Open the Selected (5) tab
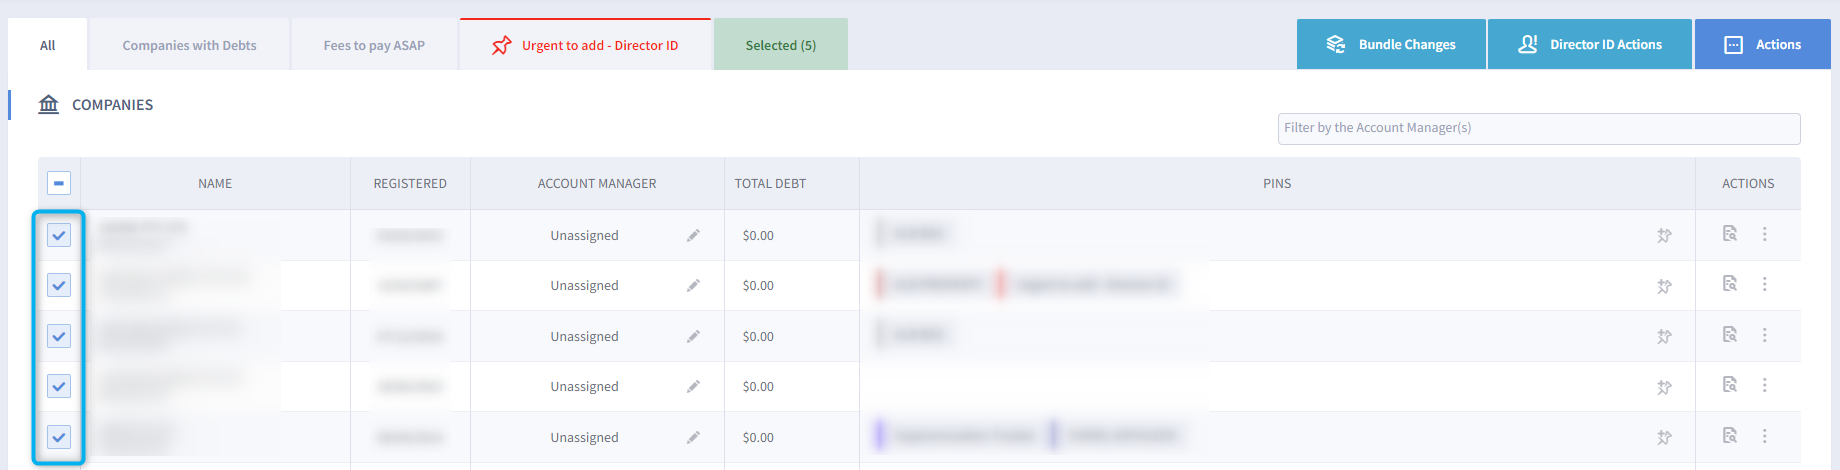Screen dimensions: 1840x470 781,46
